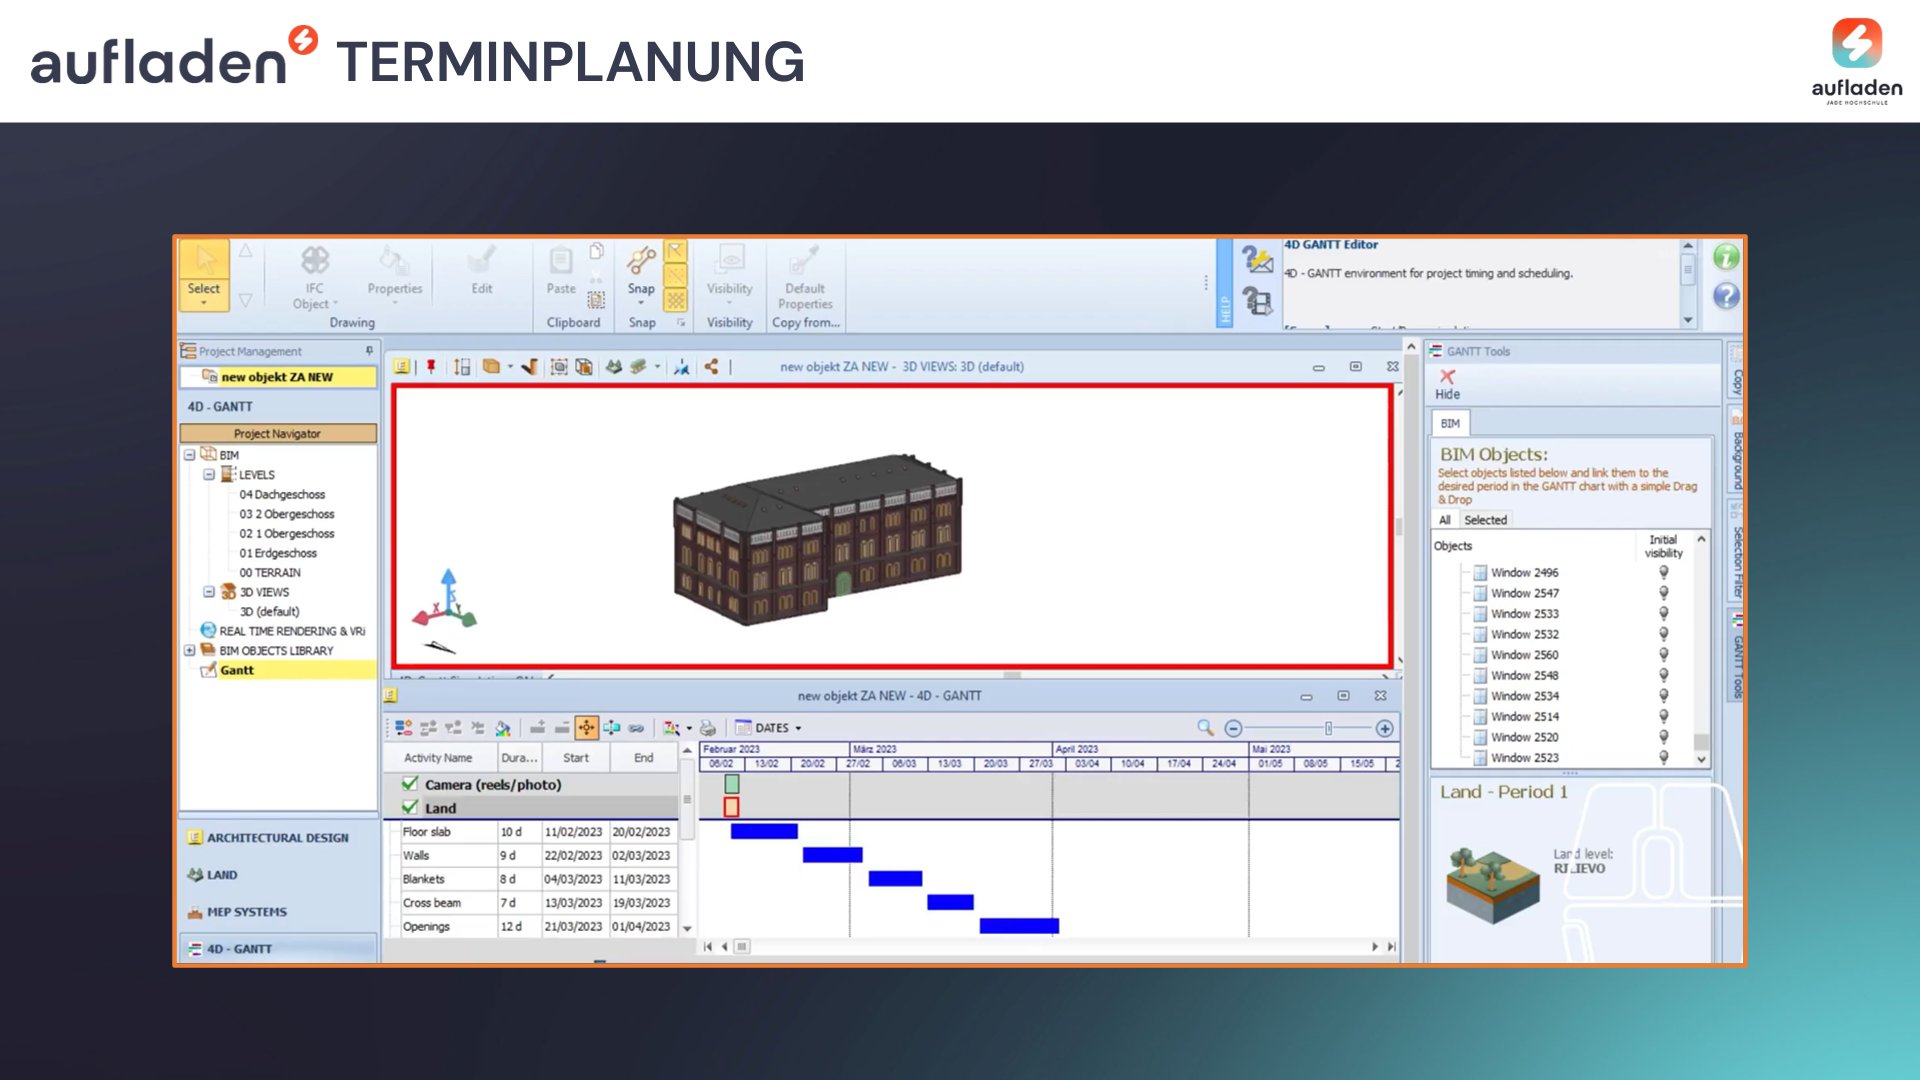Click the level height icon in 3D toolbar
This screenshot has height=1080, width=1920.
coord(462,367)
